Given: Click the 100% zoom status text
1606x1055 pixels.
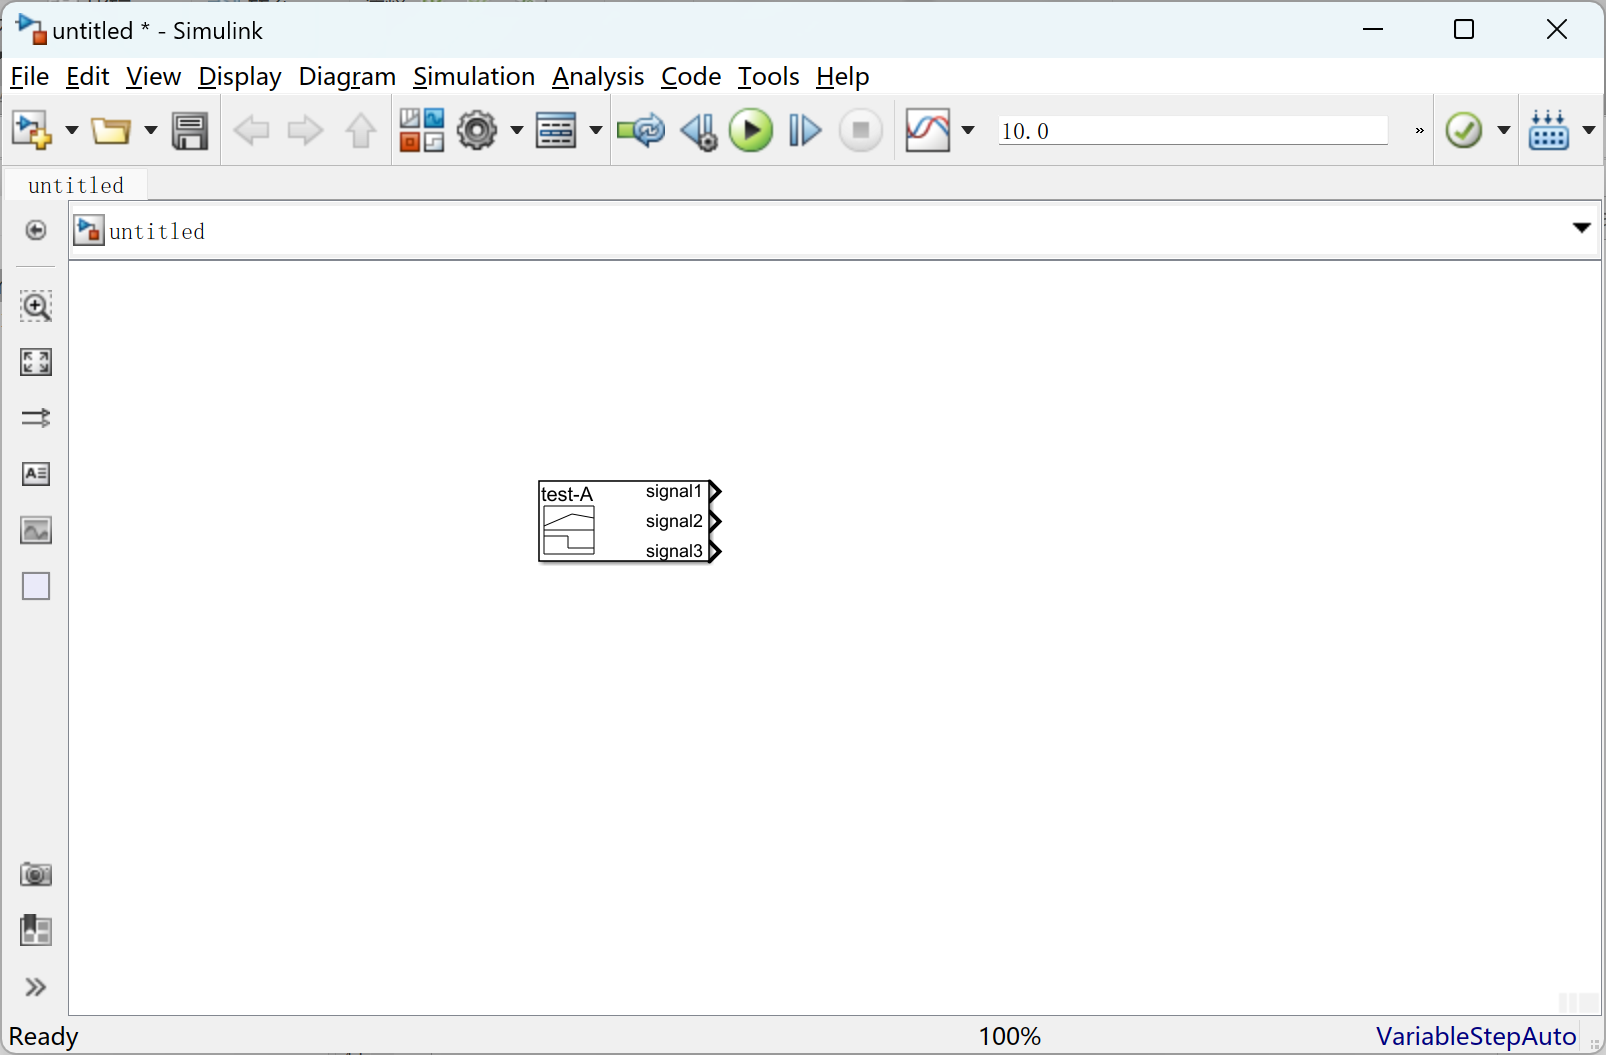Looking at the screenshot, I should point(1010,1037).
